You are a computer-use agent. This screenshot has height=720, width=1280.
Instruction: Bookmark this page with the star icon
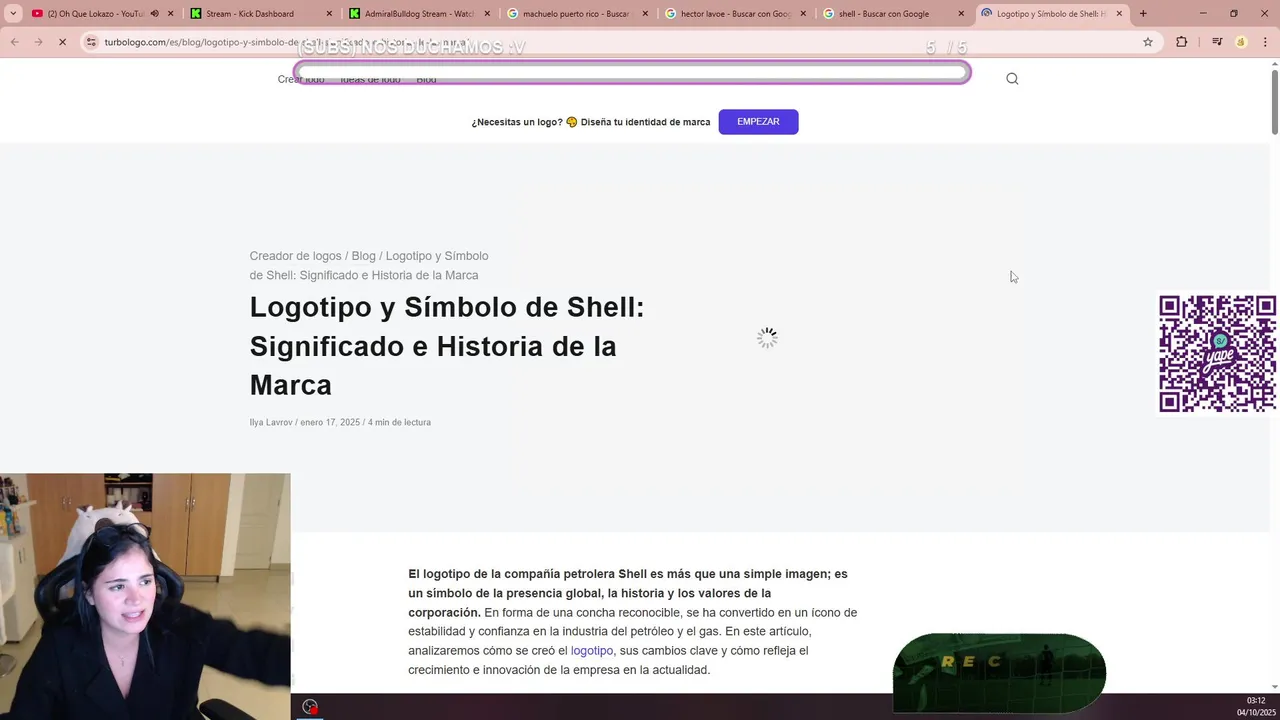point(1148,42)
